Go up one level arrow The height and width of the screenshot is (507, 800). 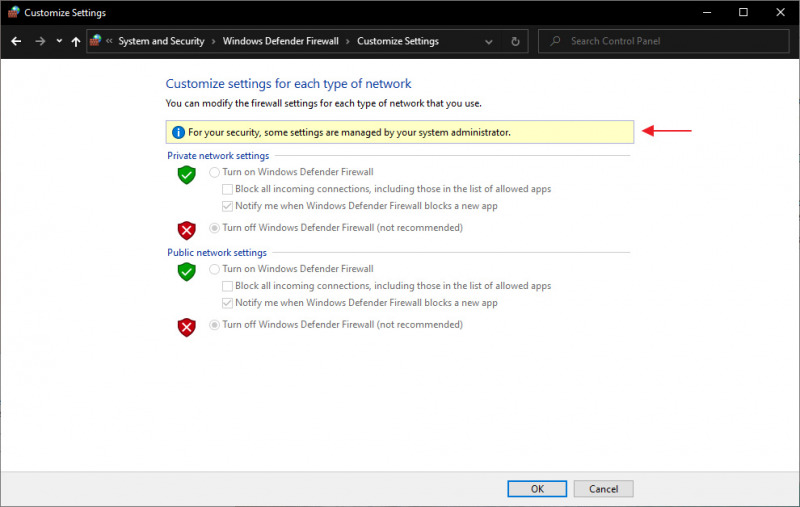(x=76, y=42)
